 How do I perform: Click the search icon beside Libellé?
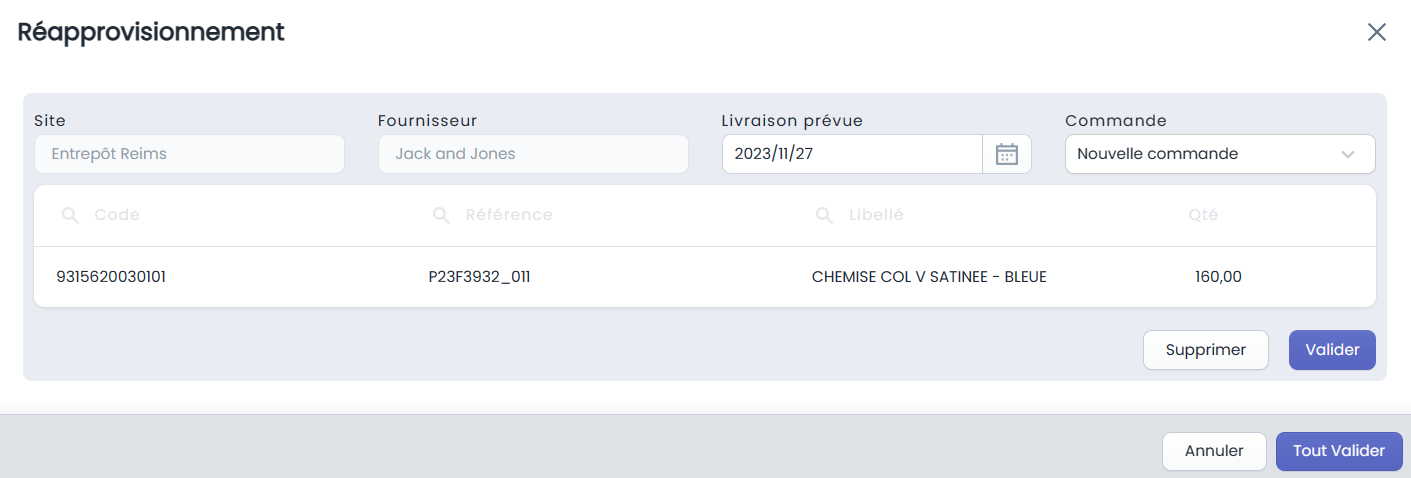coord(824,215)
